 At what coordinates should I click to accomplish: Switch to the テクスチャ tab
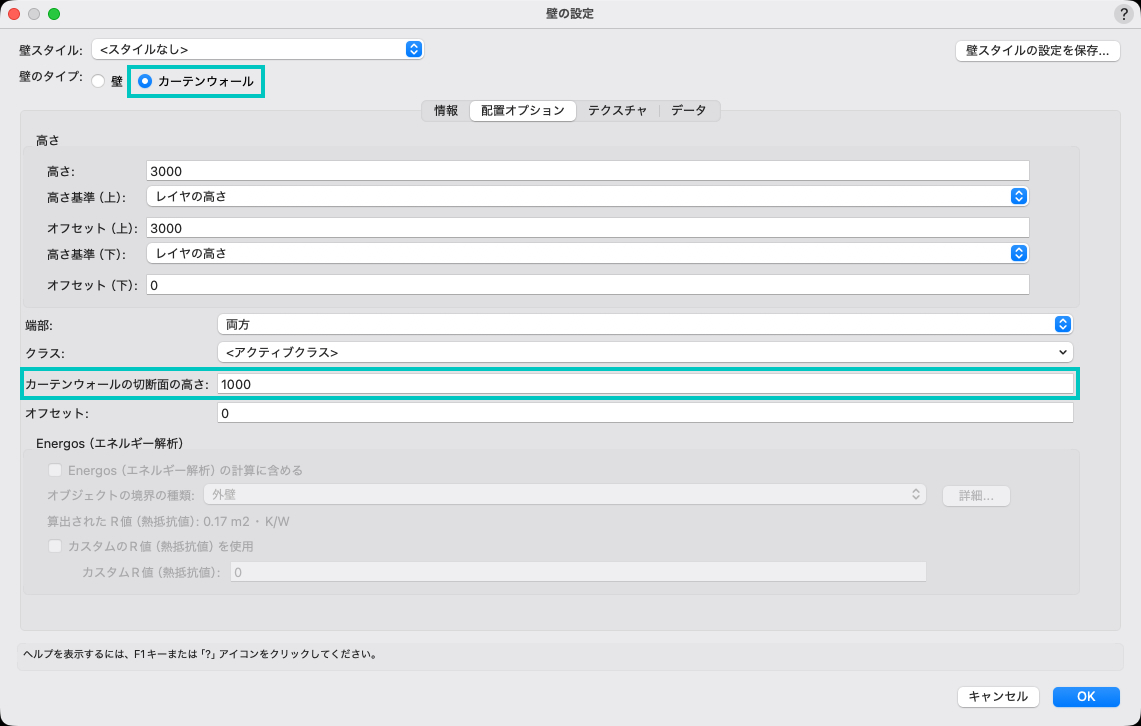point(615,111)
